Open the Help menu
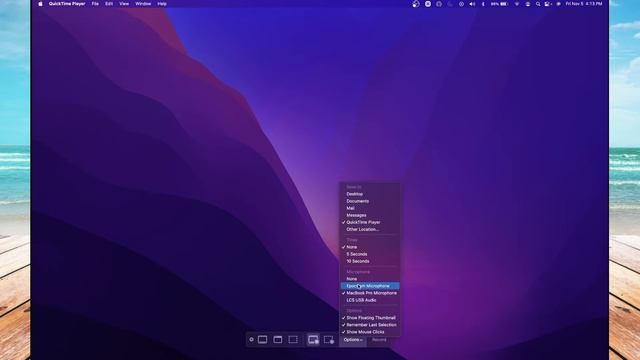Screen dimensions: 640x360 pos(162,4)
